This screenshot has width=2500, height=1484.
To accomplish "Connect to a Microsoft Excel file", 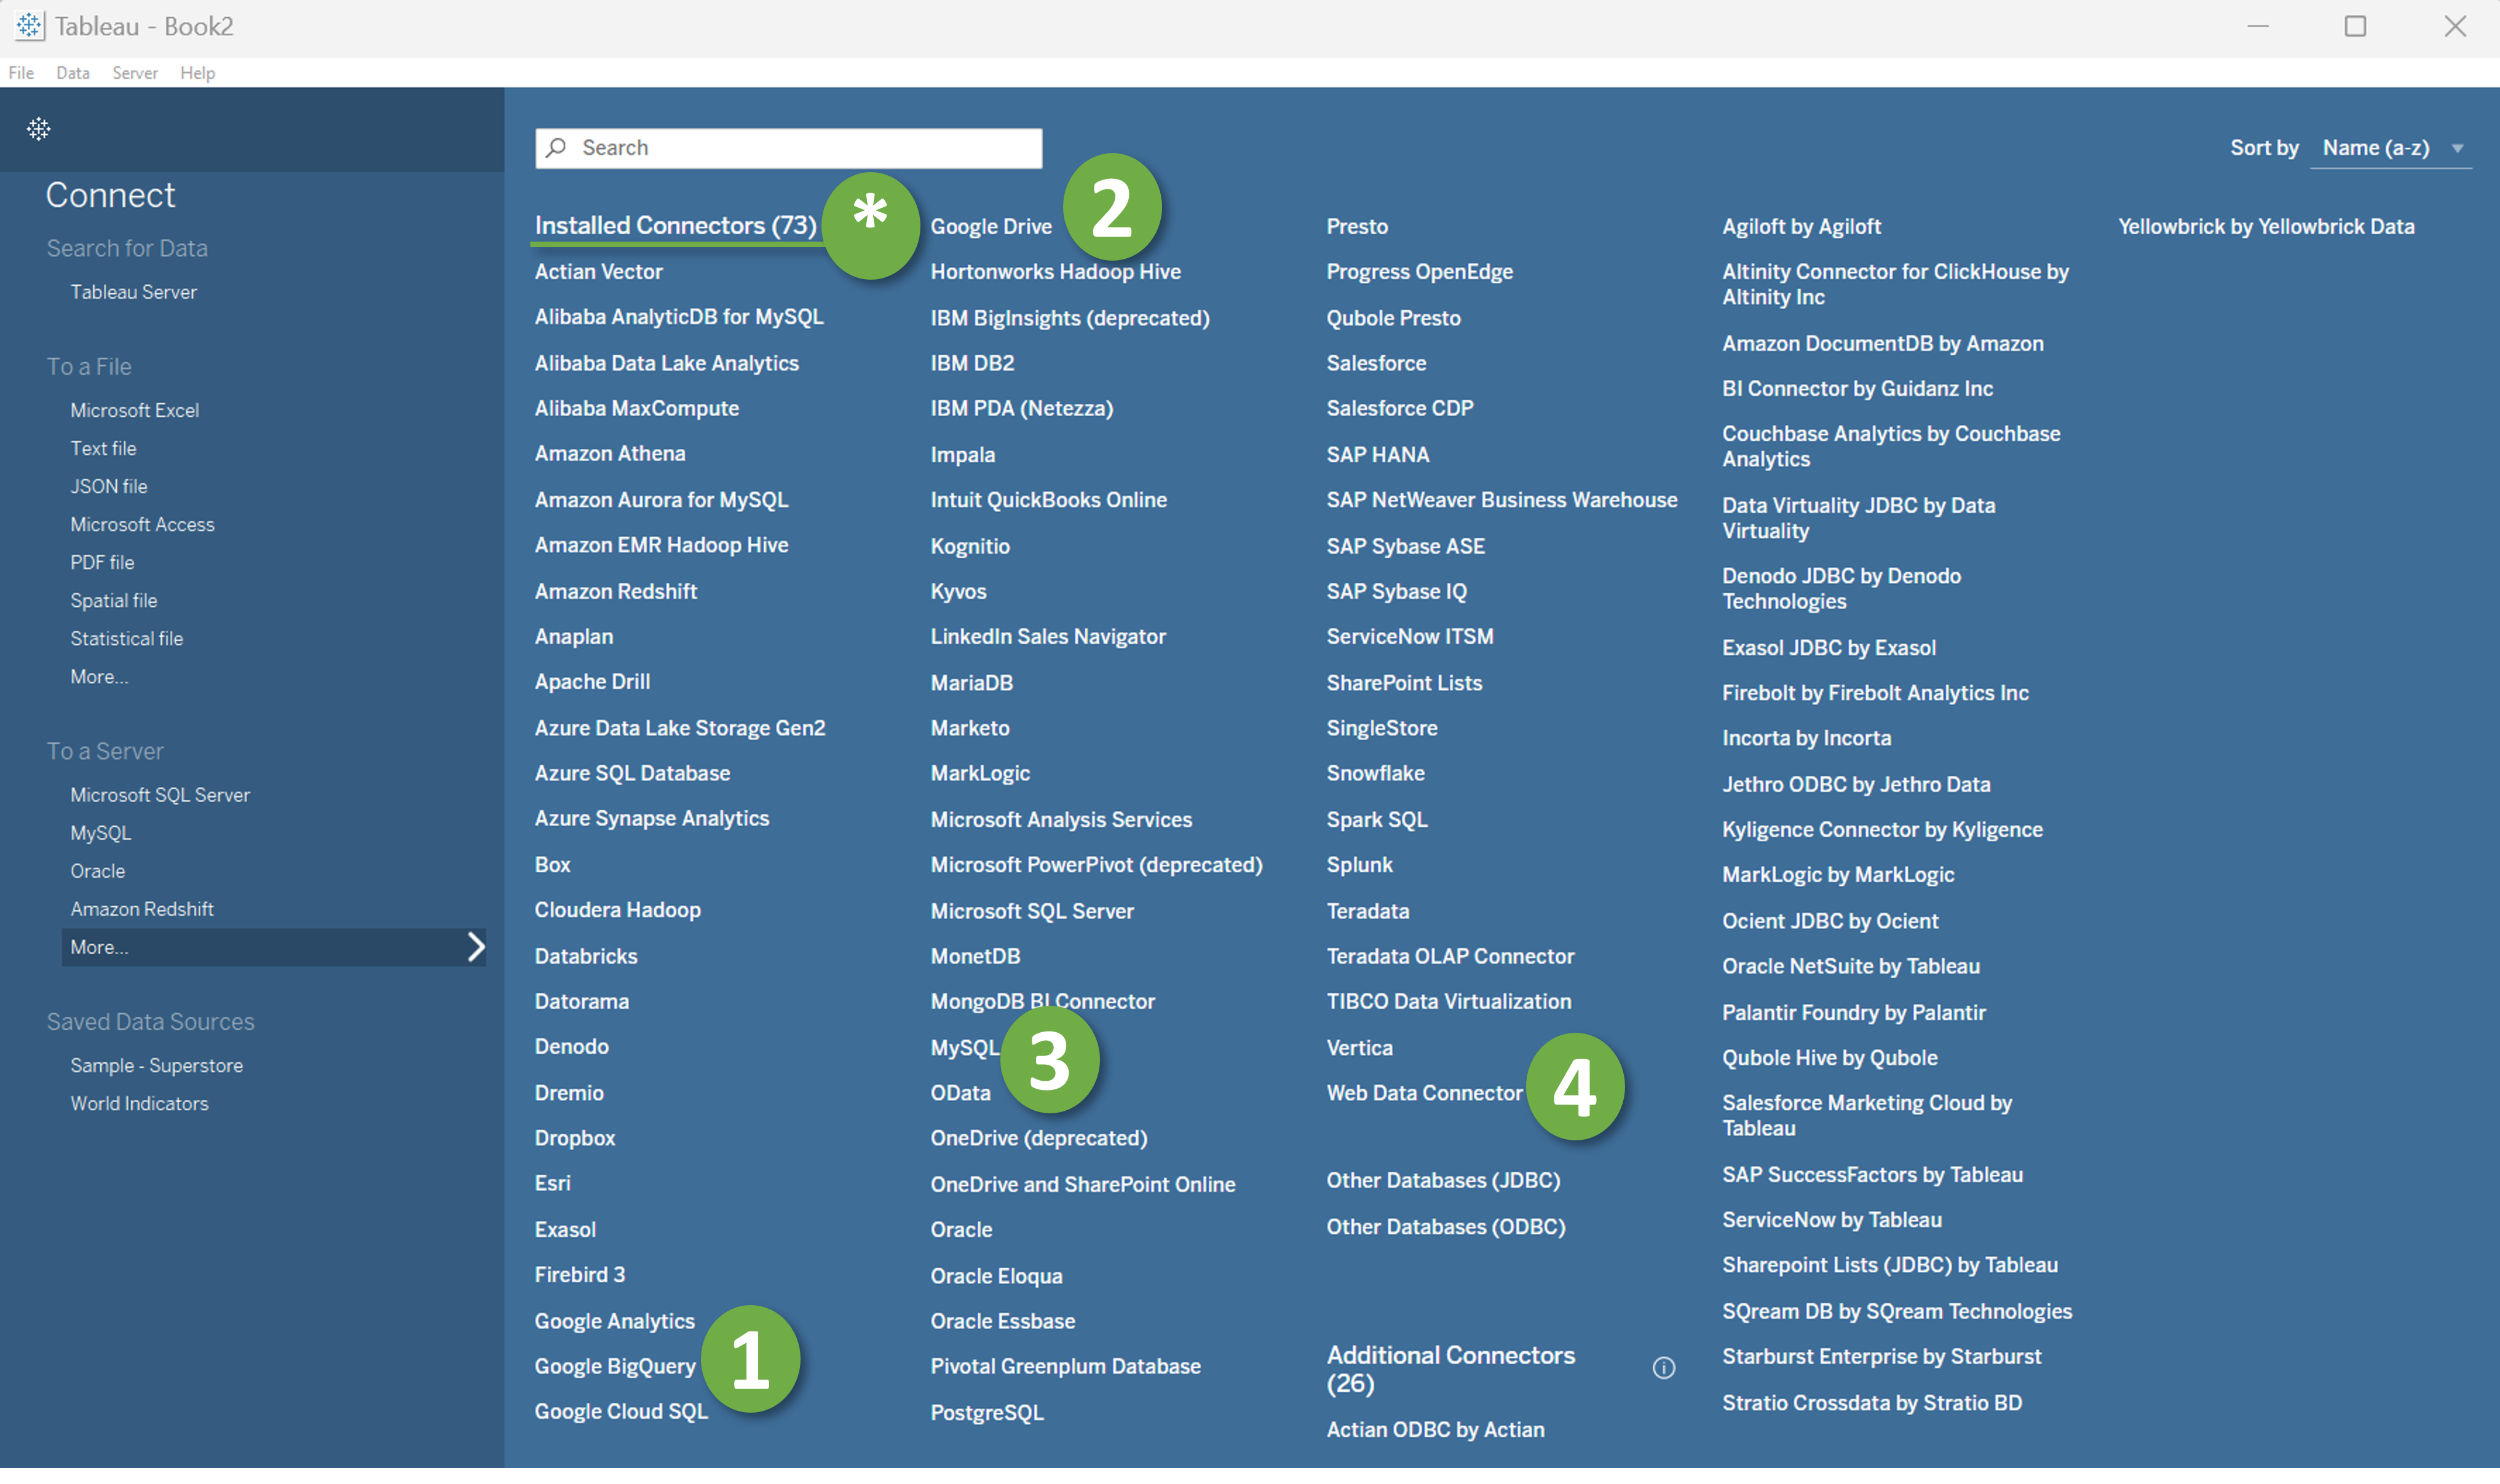I will click(x=134, y=410).
